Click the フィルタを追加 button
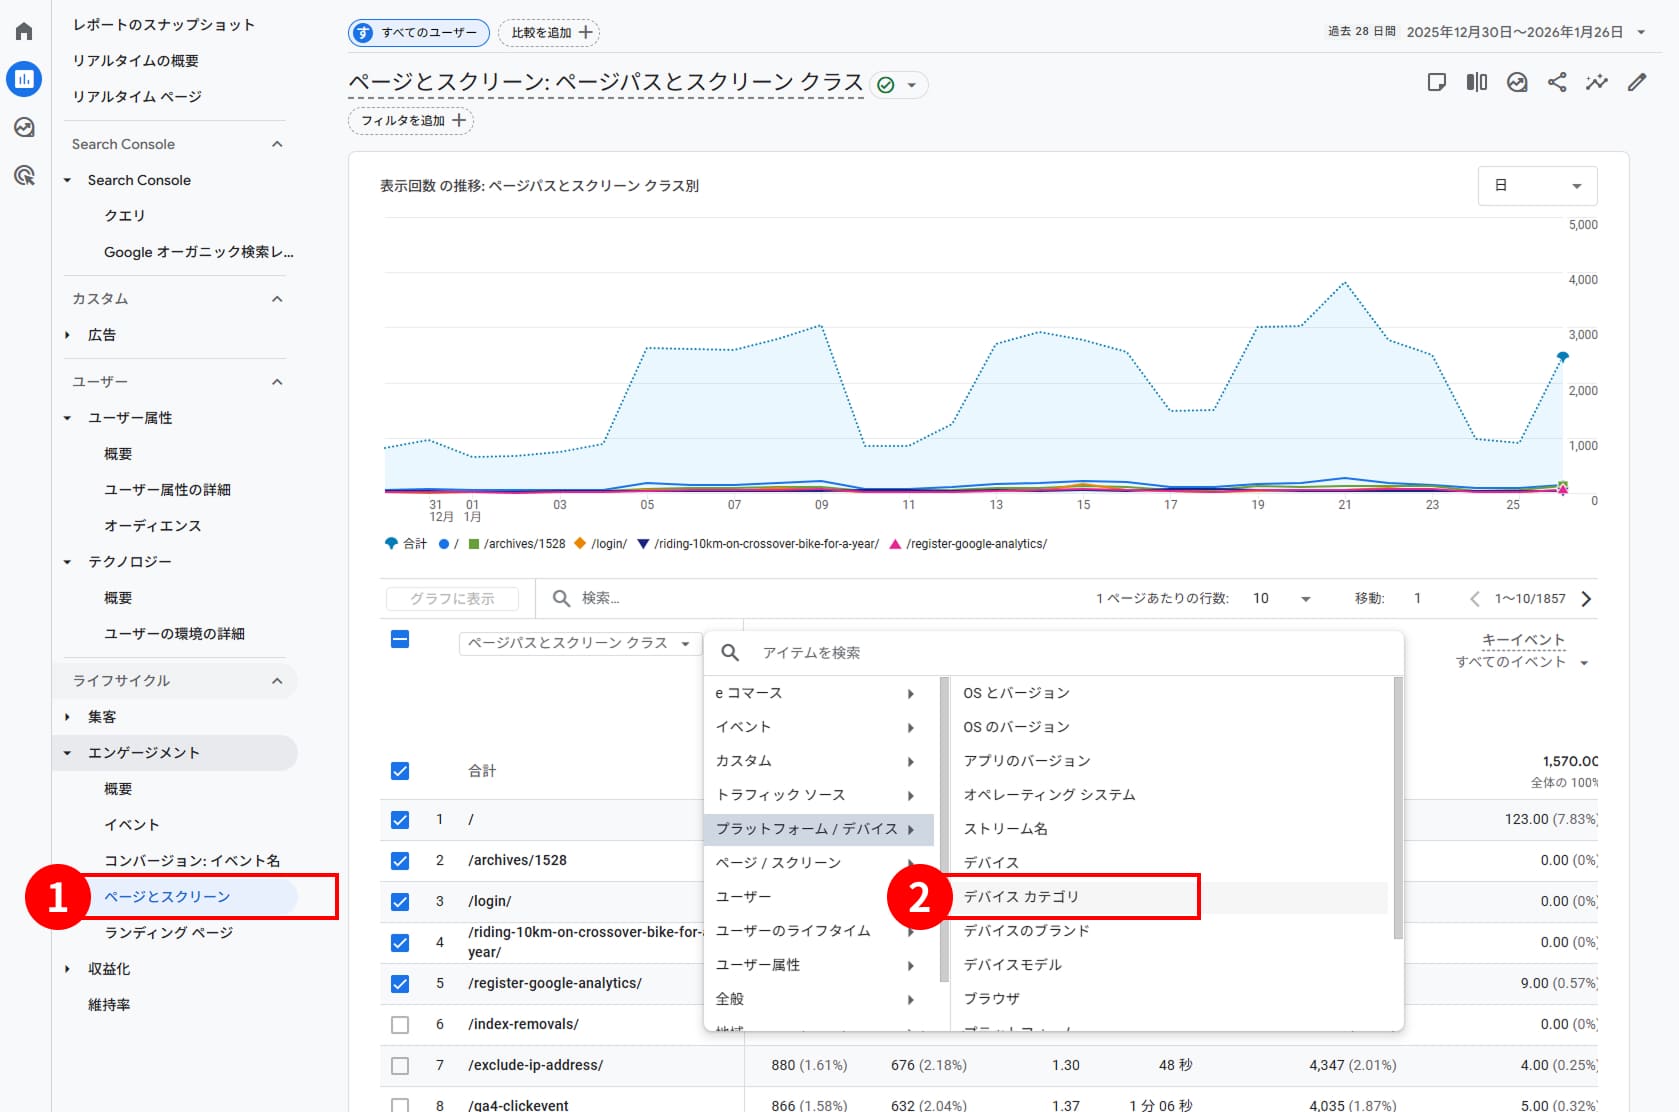This screenshot has height=1112, width=1679. click(x=411, y=121)
